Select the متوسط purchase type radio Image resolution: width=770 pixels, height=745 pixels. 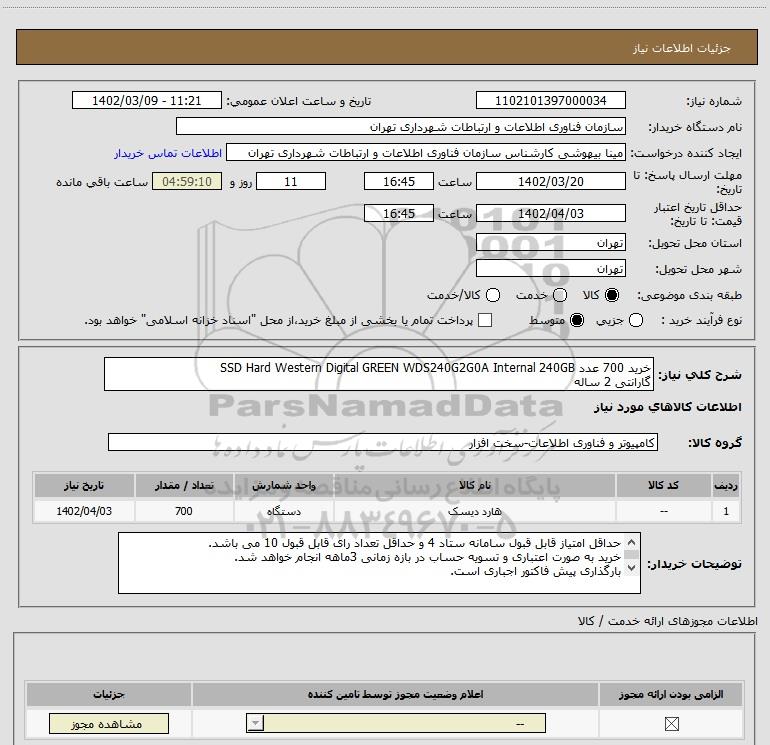[577, 320]
